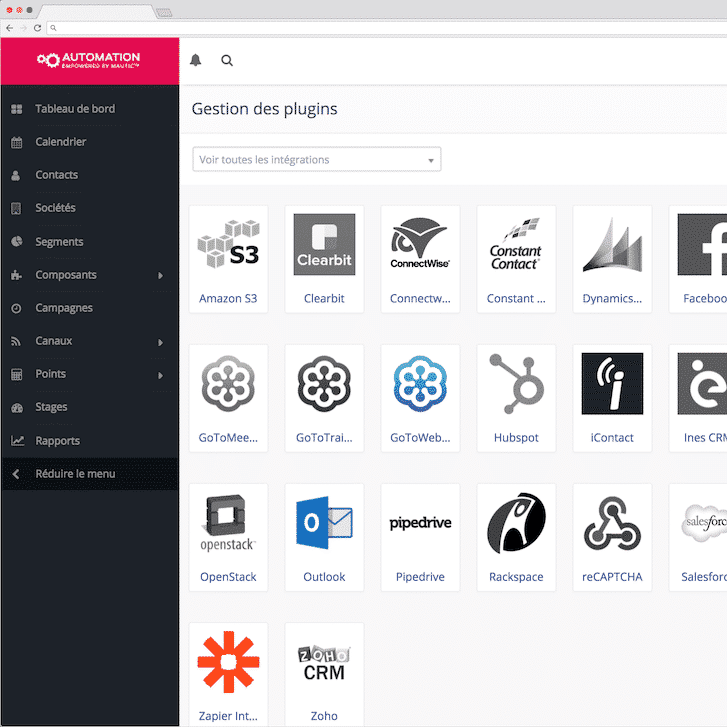The image size is (727, 727).
Task: Click the browser address bar
Action: [380, 27]
